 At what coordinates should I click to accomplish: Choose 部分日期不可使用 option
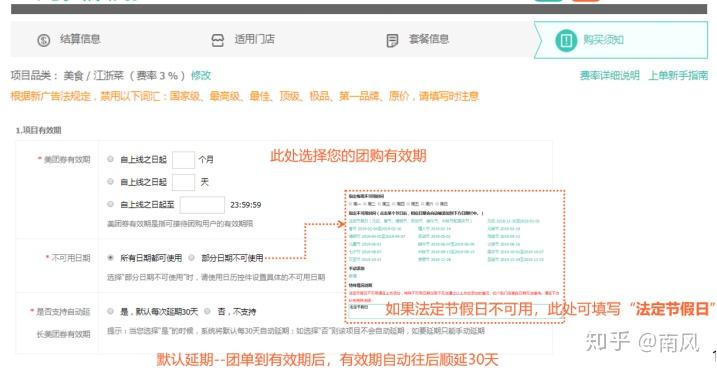[192, 258]
